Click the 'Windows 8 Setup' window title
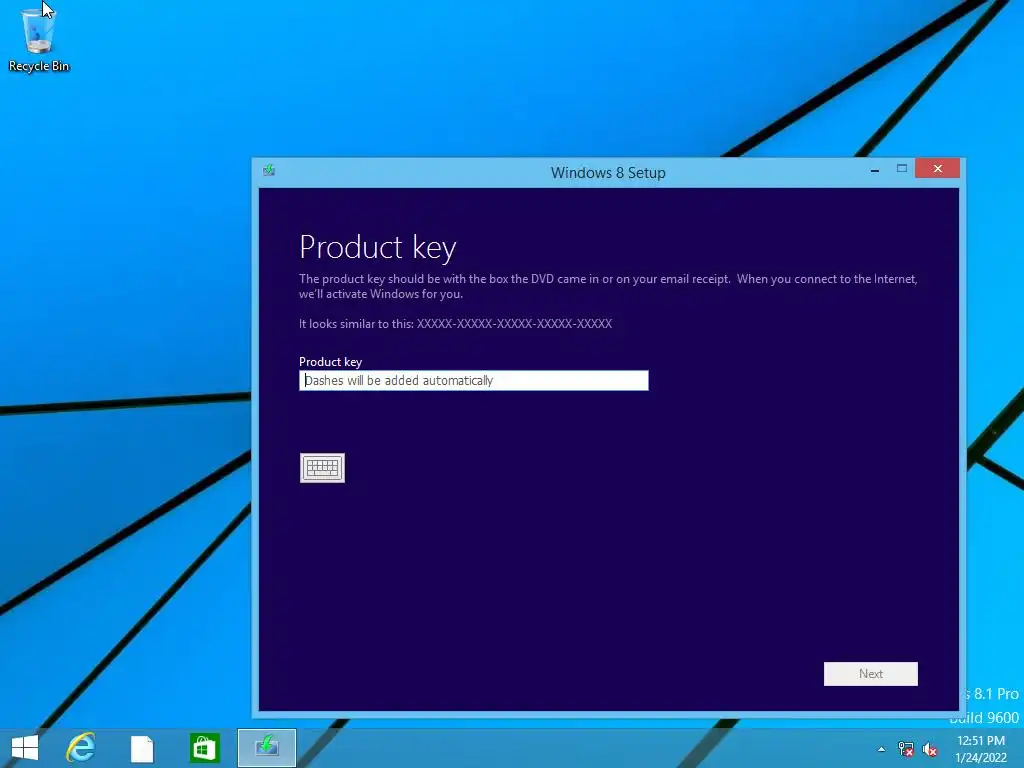Screen dimensions: 1024x768 608,172
